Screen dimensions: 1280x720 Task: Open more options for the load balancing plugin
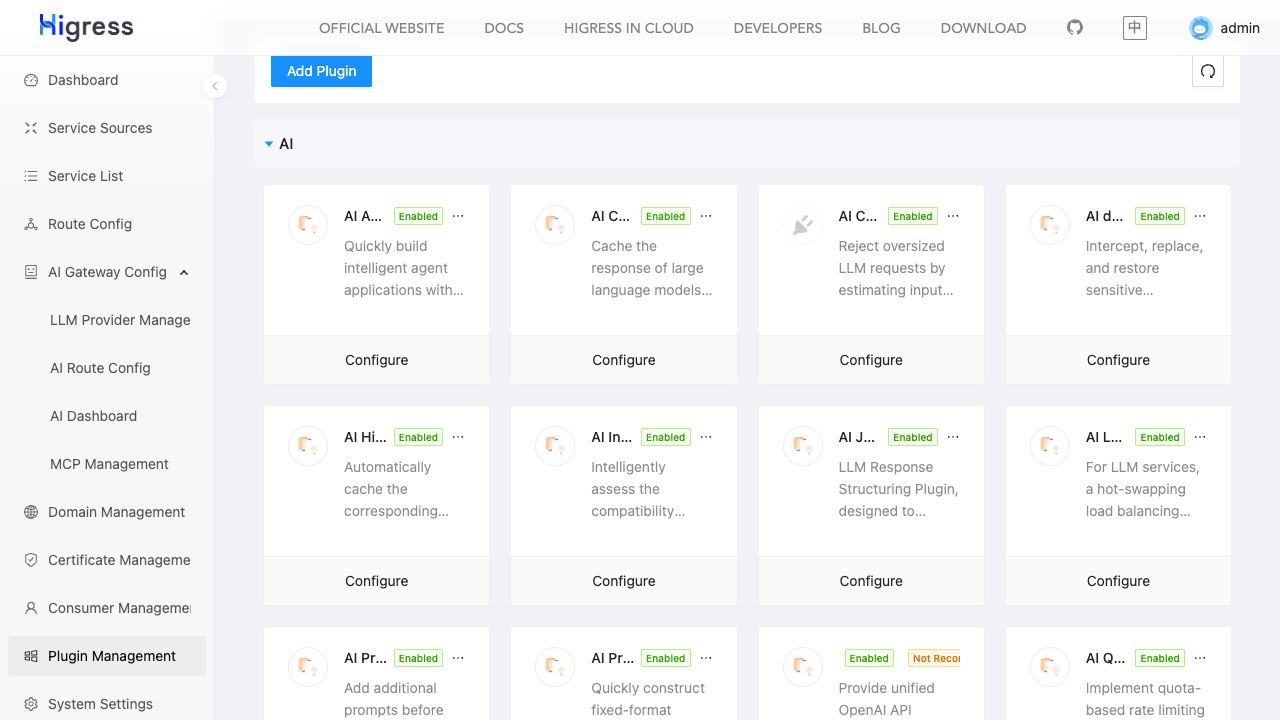coord(1200,437)
